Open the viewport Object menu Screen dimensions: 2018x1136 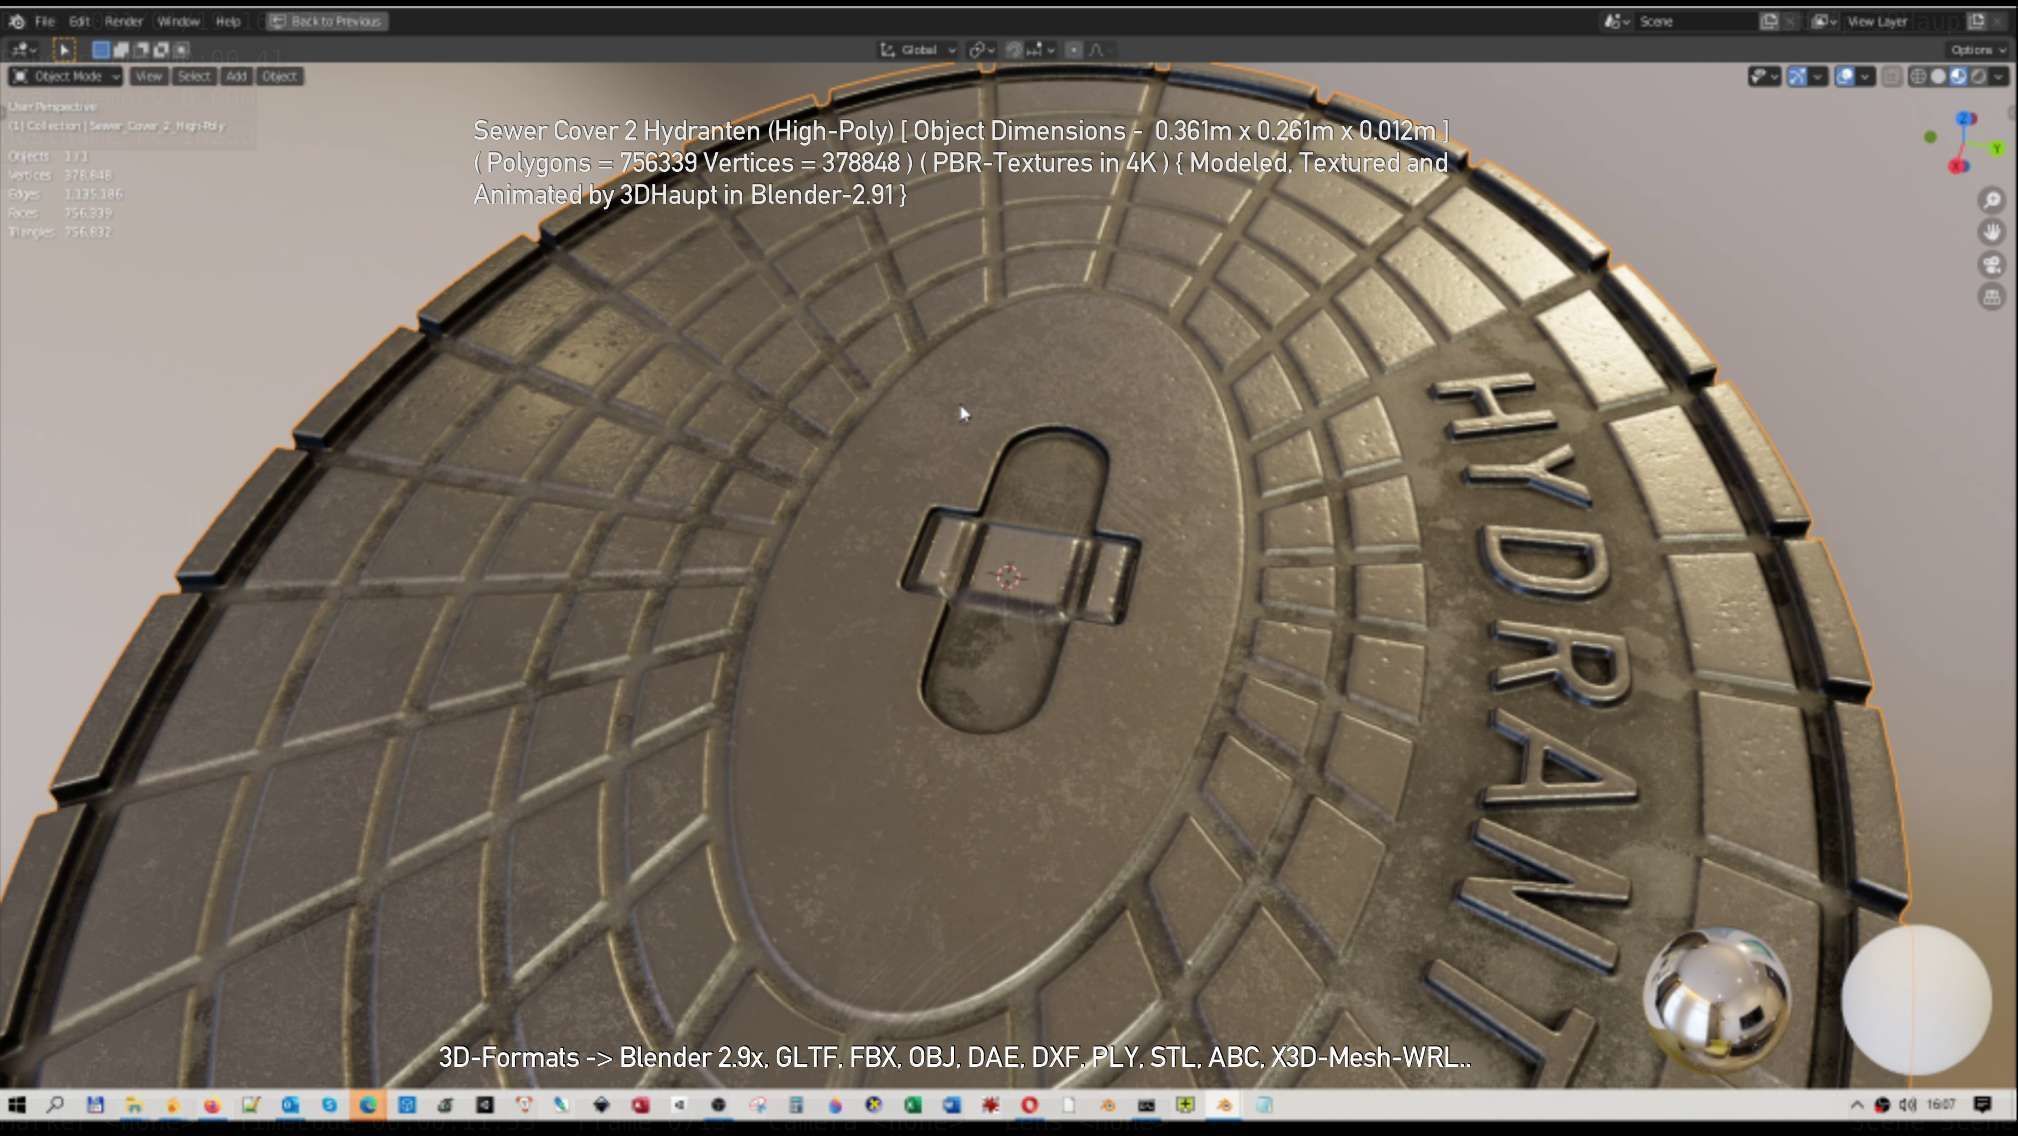tap(279, 76)
